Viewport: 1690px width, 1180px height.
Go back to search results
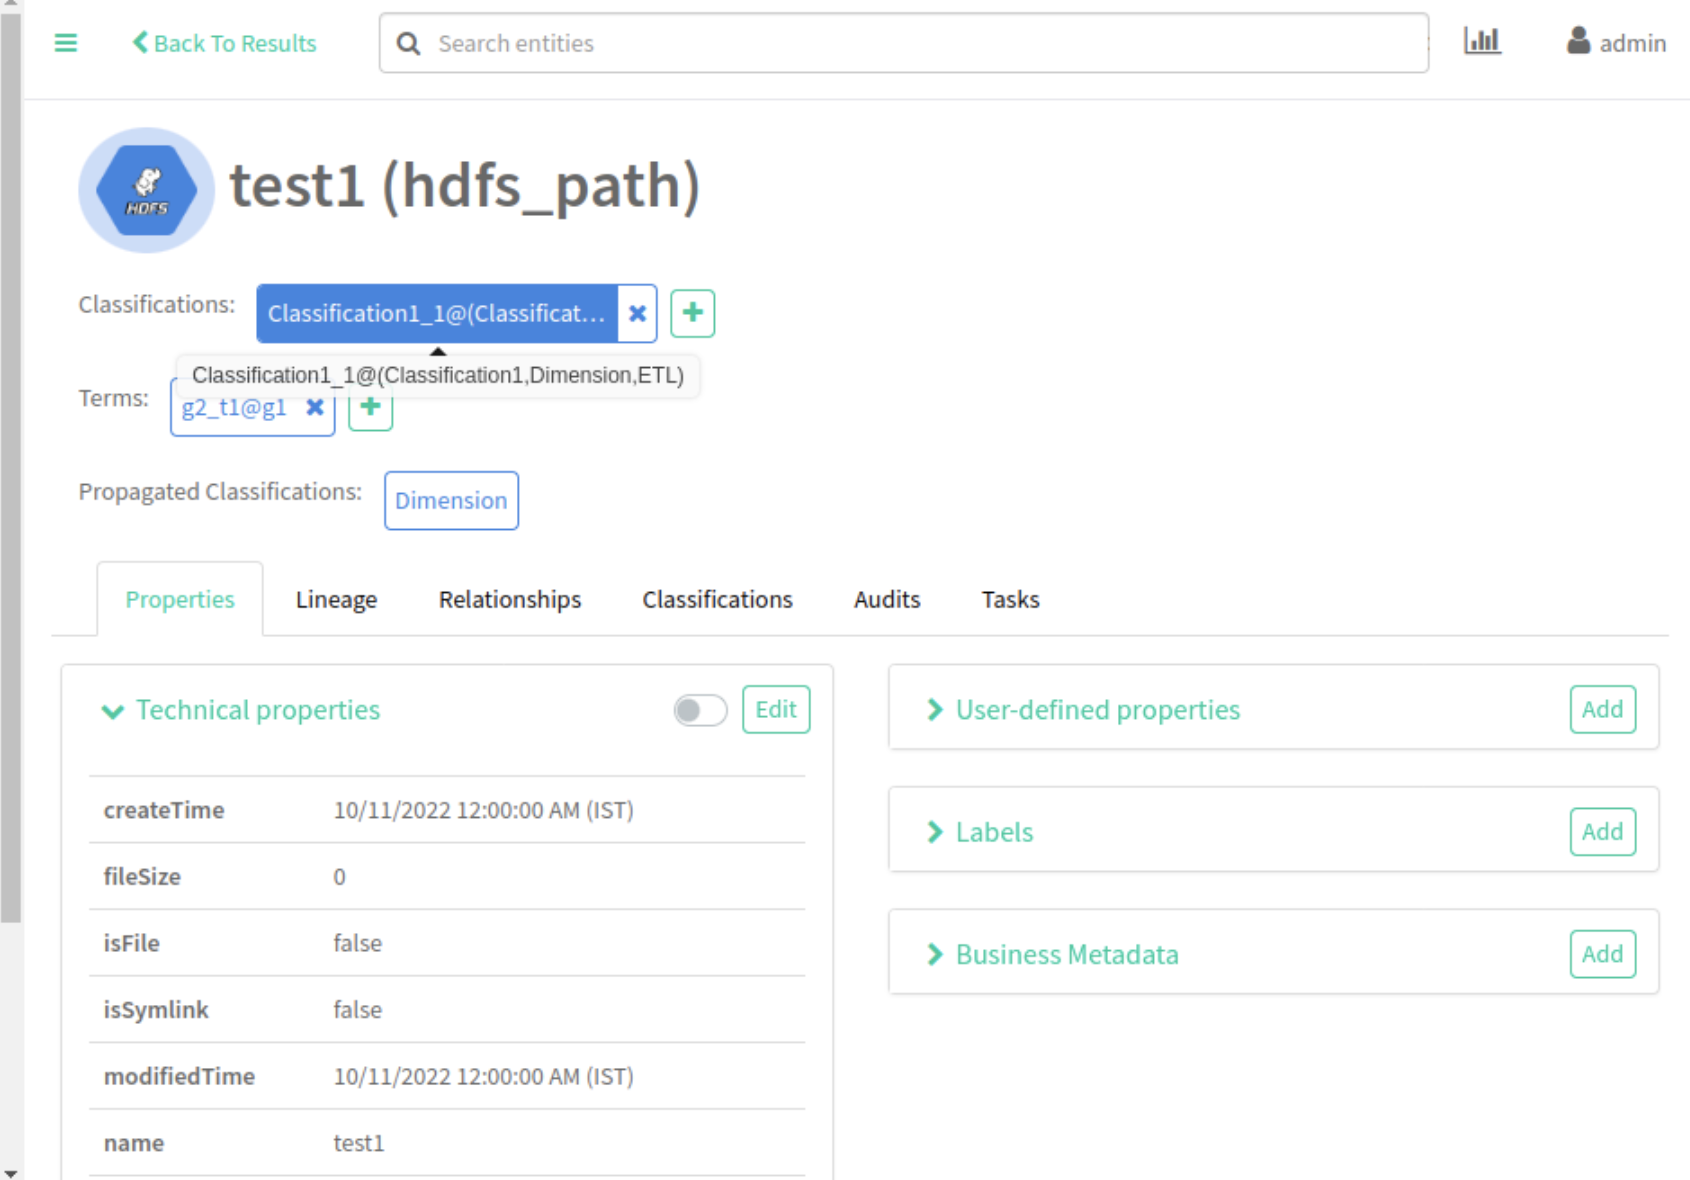pos(225,43)
